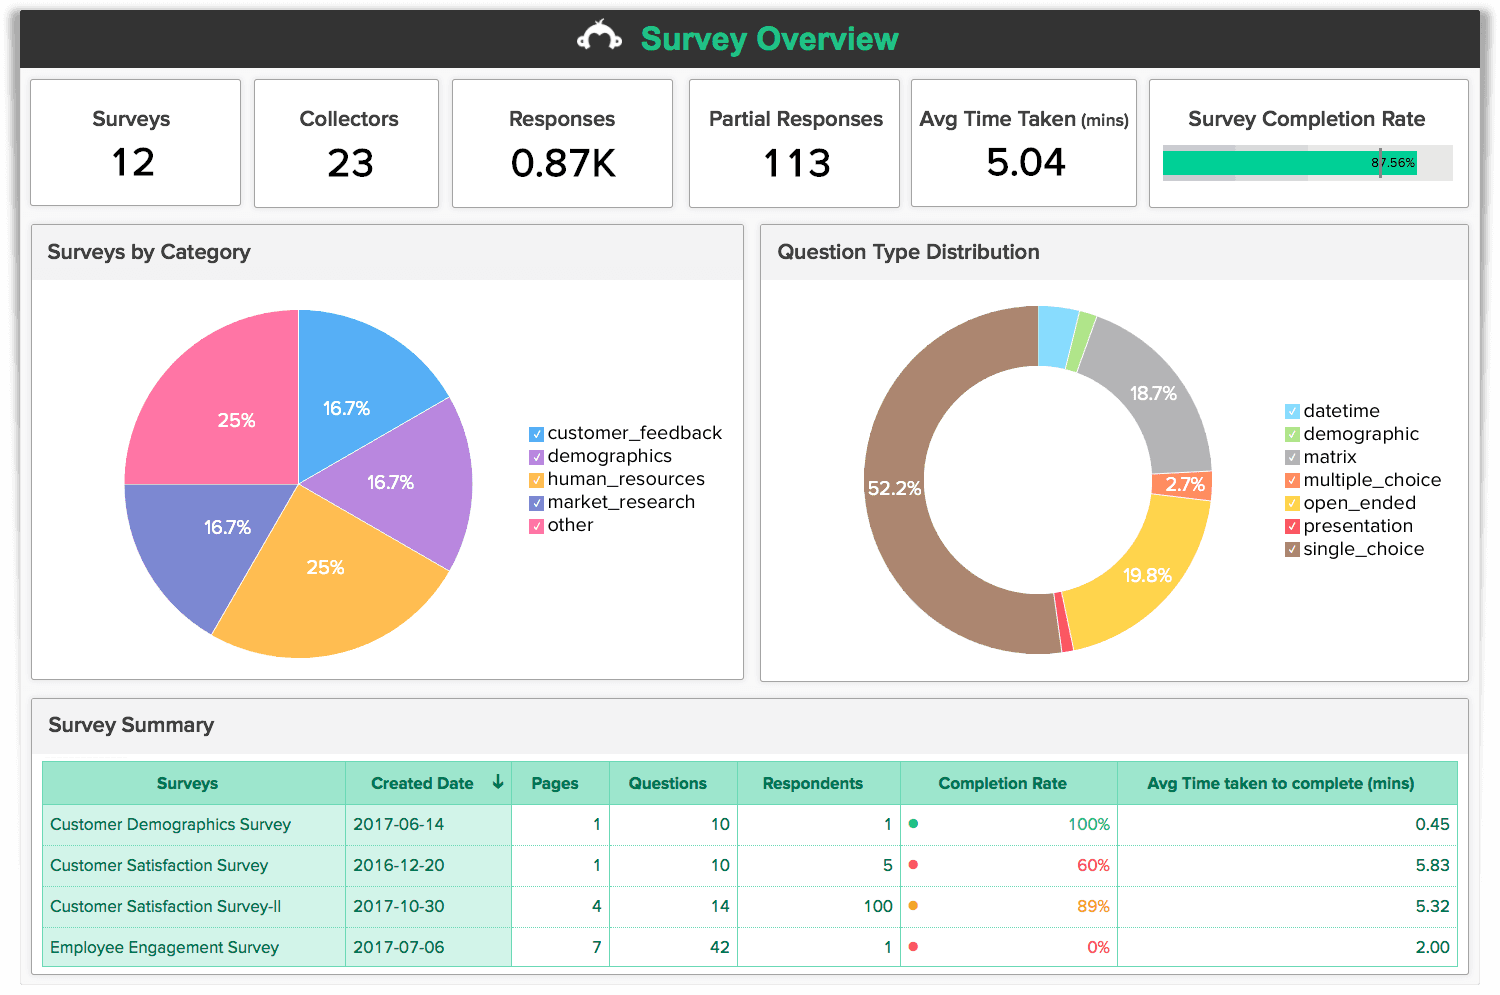Select the Employee Engagement Survey link
This screenshot has width=1500, height=995.
click(164, 947)
